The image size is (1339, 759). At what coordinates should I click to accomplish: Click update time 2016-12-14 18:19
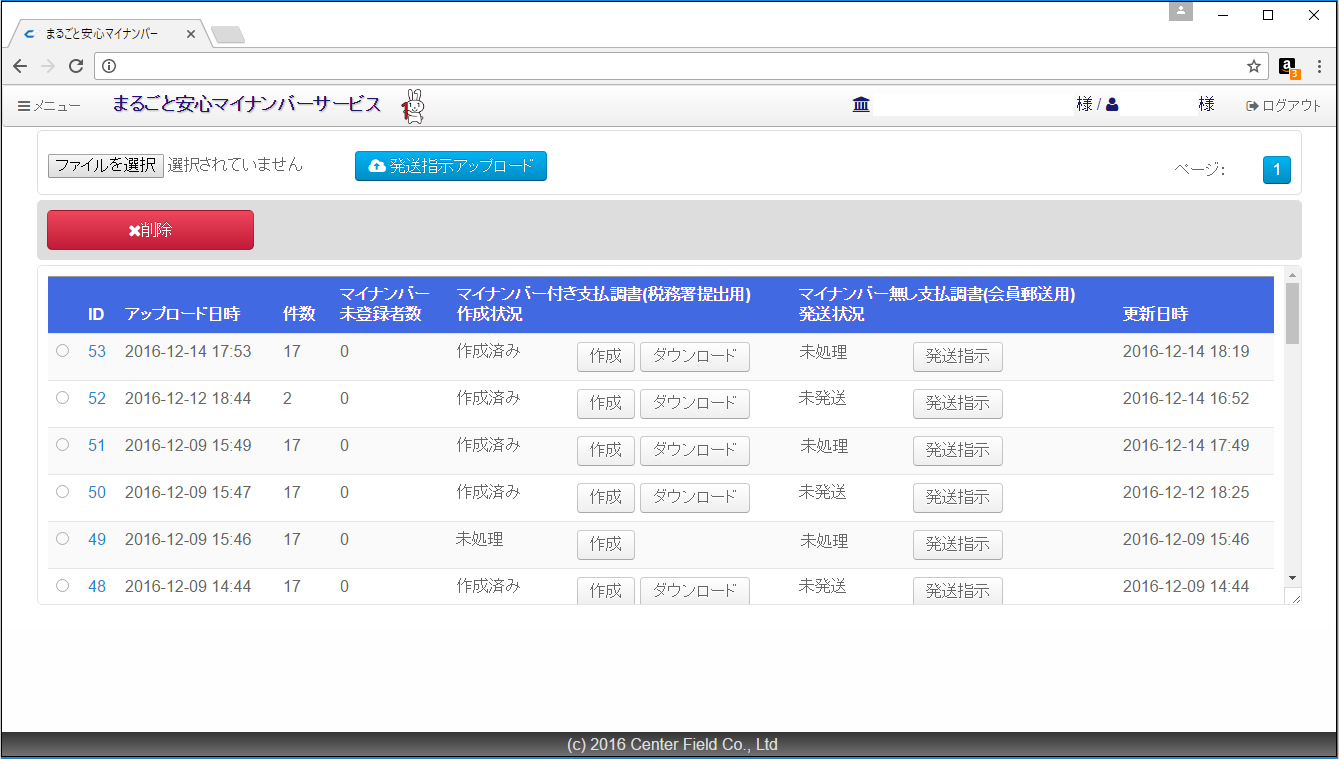(x=1186, y=351)
